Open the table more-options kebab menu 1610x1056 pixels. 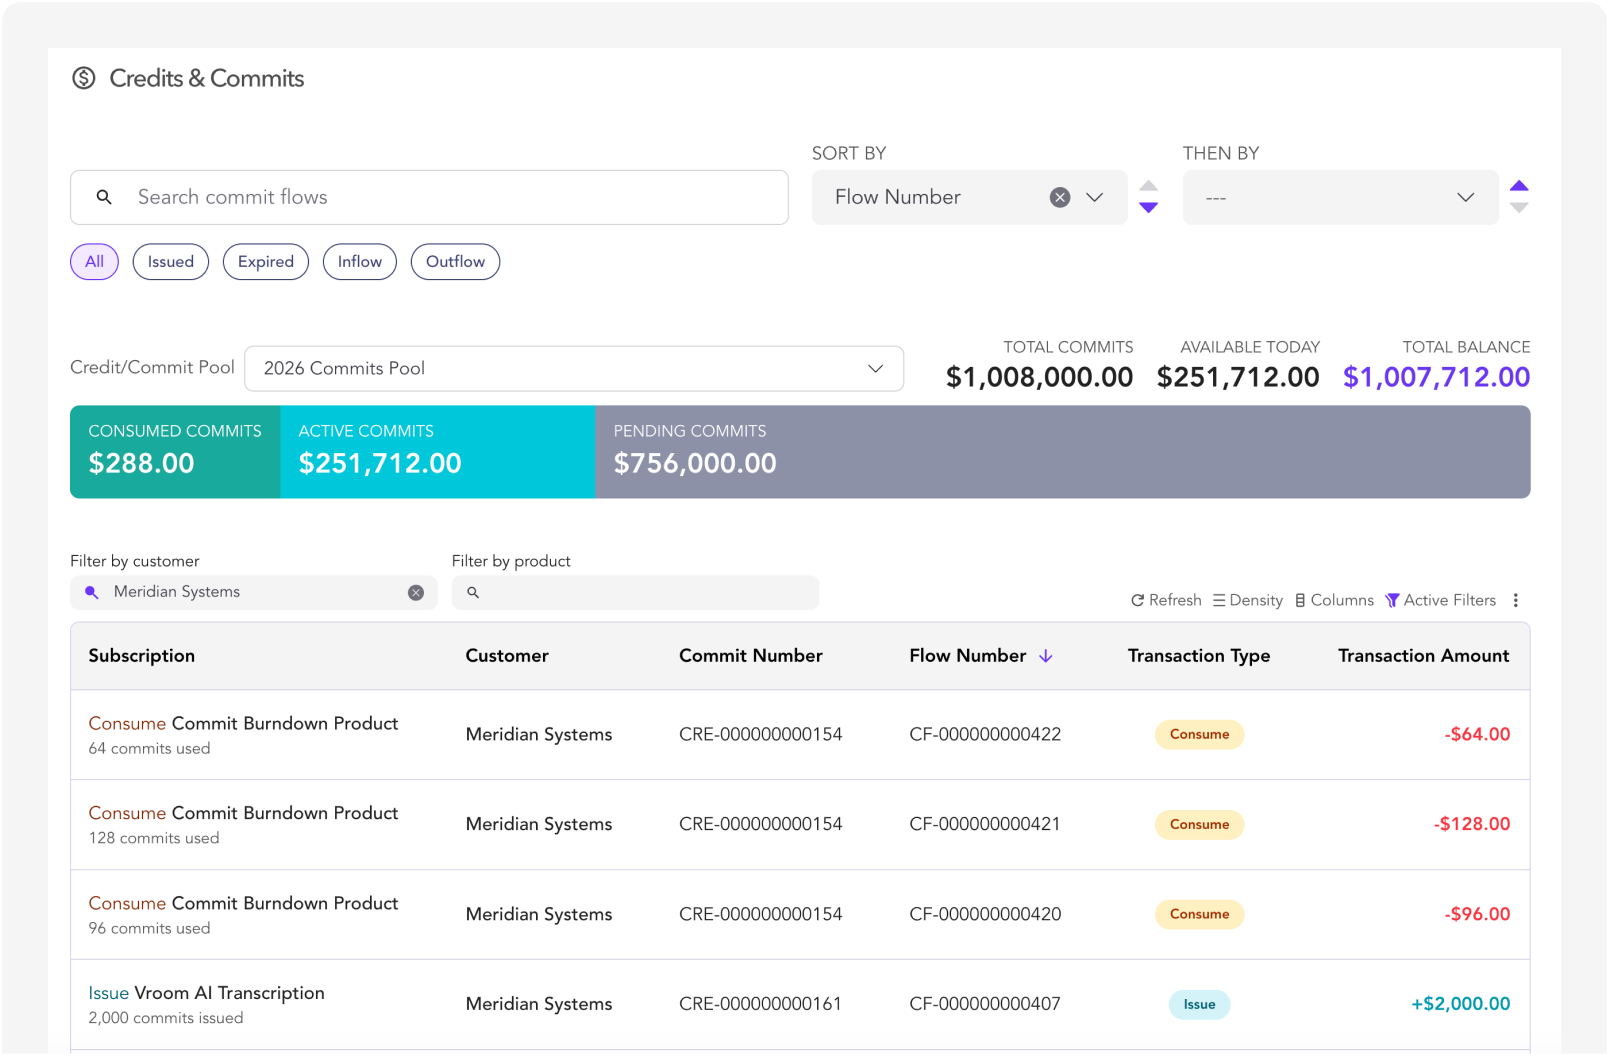(x=1516, y=600)
